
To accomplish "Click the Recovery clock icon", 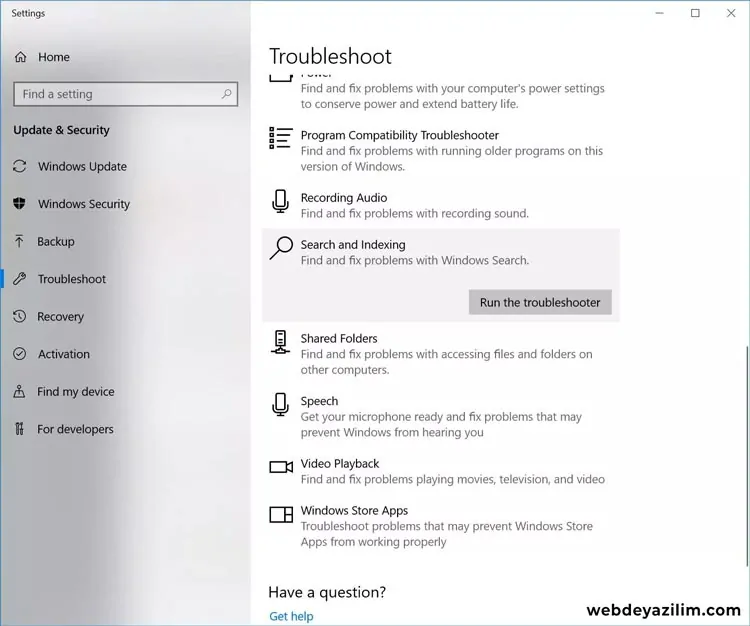I will pyautogui.click(x=20, y=316).
